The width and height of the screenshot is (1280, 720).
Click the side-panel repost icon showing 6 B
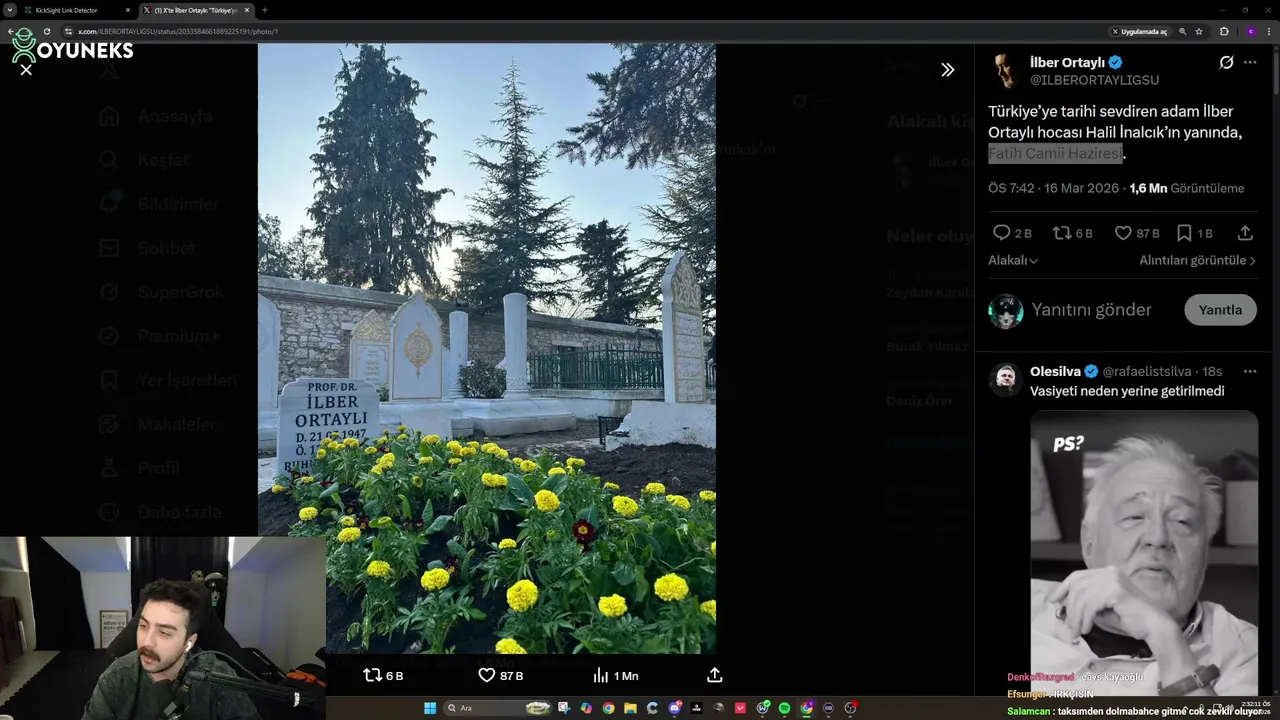tap(1062, 233)
